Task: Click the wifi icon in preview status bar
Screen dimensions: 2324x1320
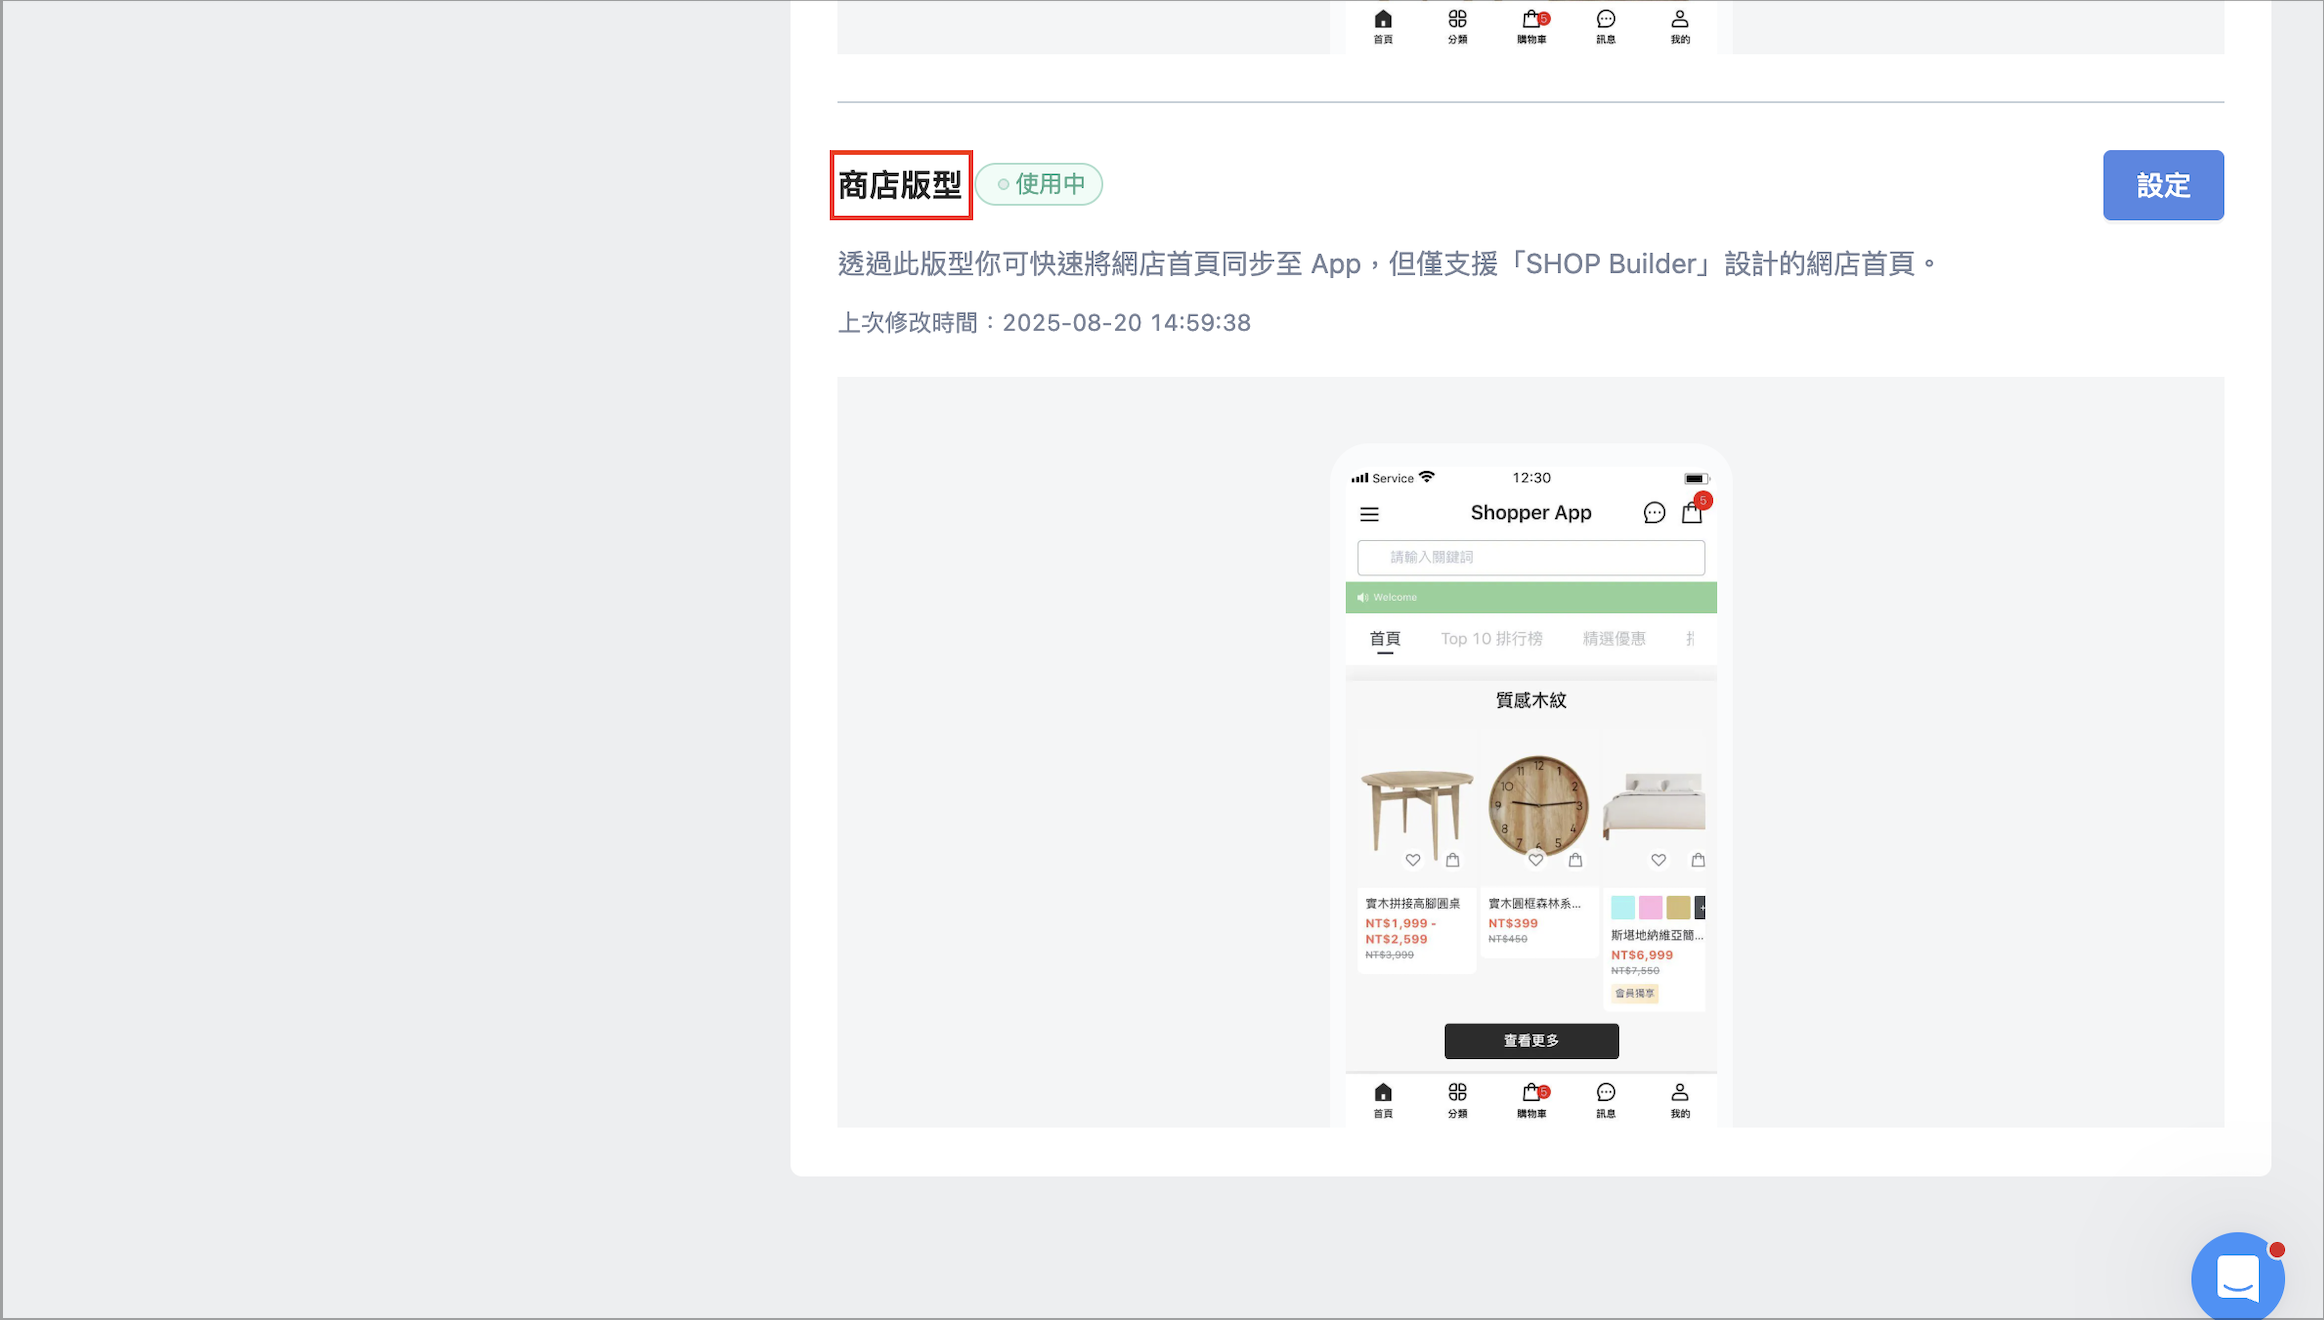Action: click(x=1426, y=477)
